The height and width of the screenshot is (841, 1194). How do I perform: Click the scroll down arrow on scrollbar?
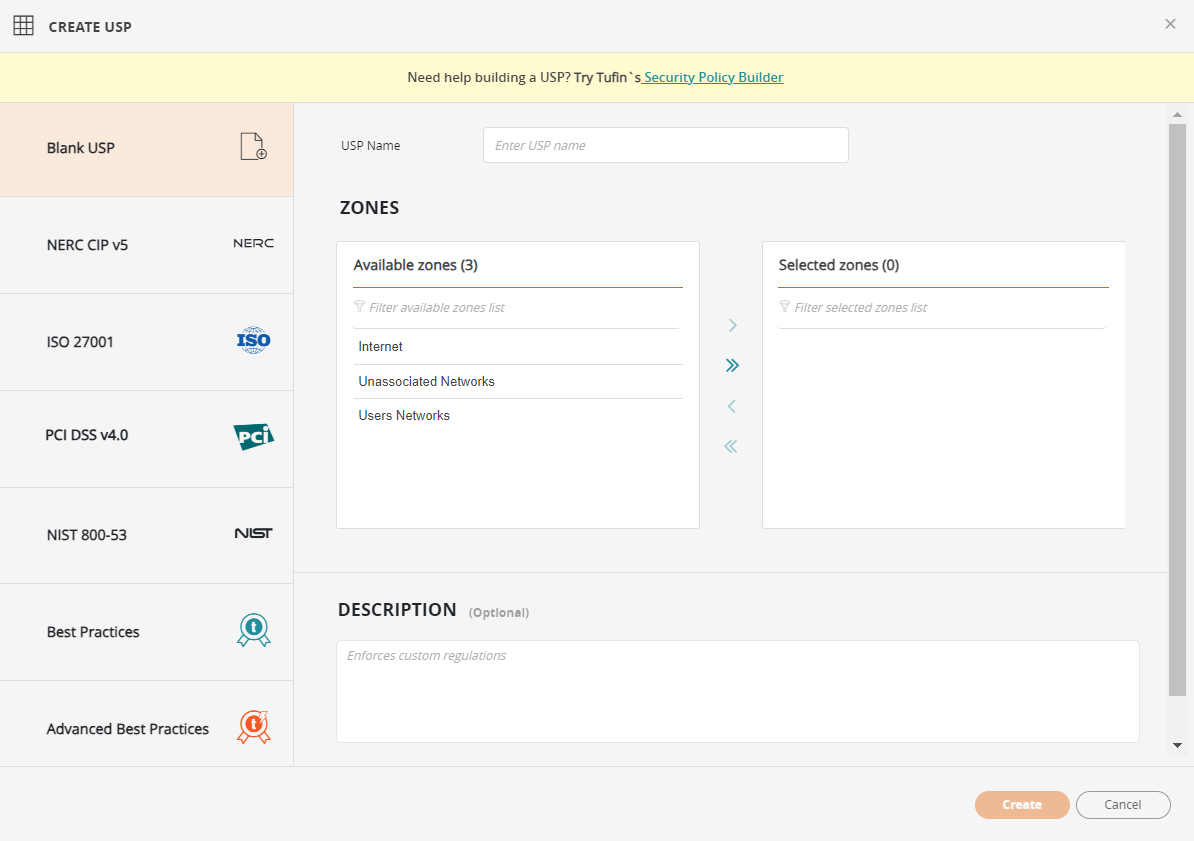point(1177,745)
